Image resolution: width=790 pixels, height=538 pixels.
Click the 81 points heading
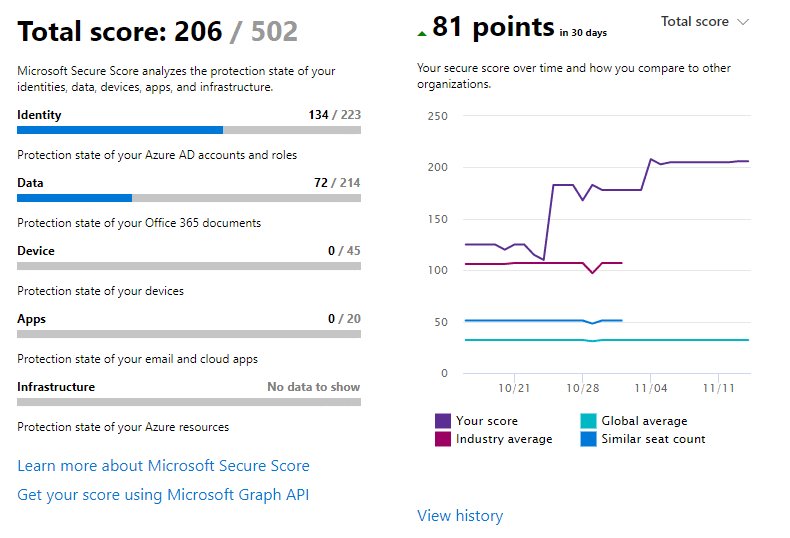(493, 28)
